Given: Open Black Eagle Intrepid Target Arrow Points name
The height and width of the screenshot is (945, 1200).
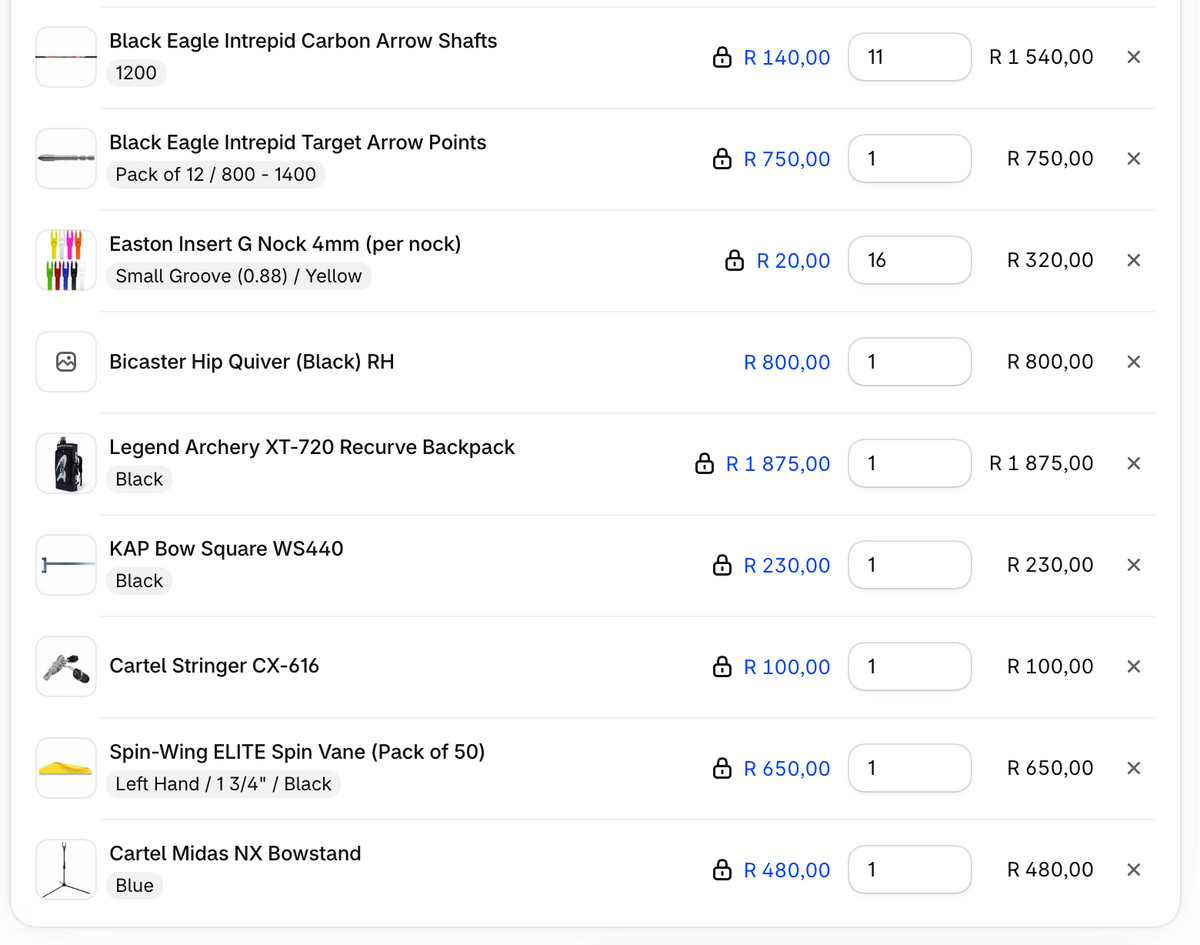Looking at the screenshot, I should (x=298, y=143).
